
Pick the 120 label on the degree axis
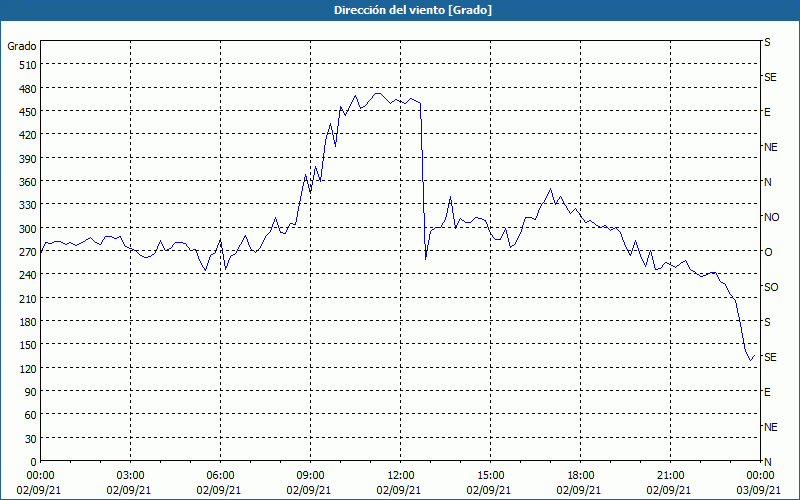click(28, 368)
